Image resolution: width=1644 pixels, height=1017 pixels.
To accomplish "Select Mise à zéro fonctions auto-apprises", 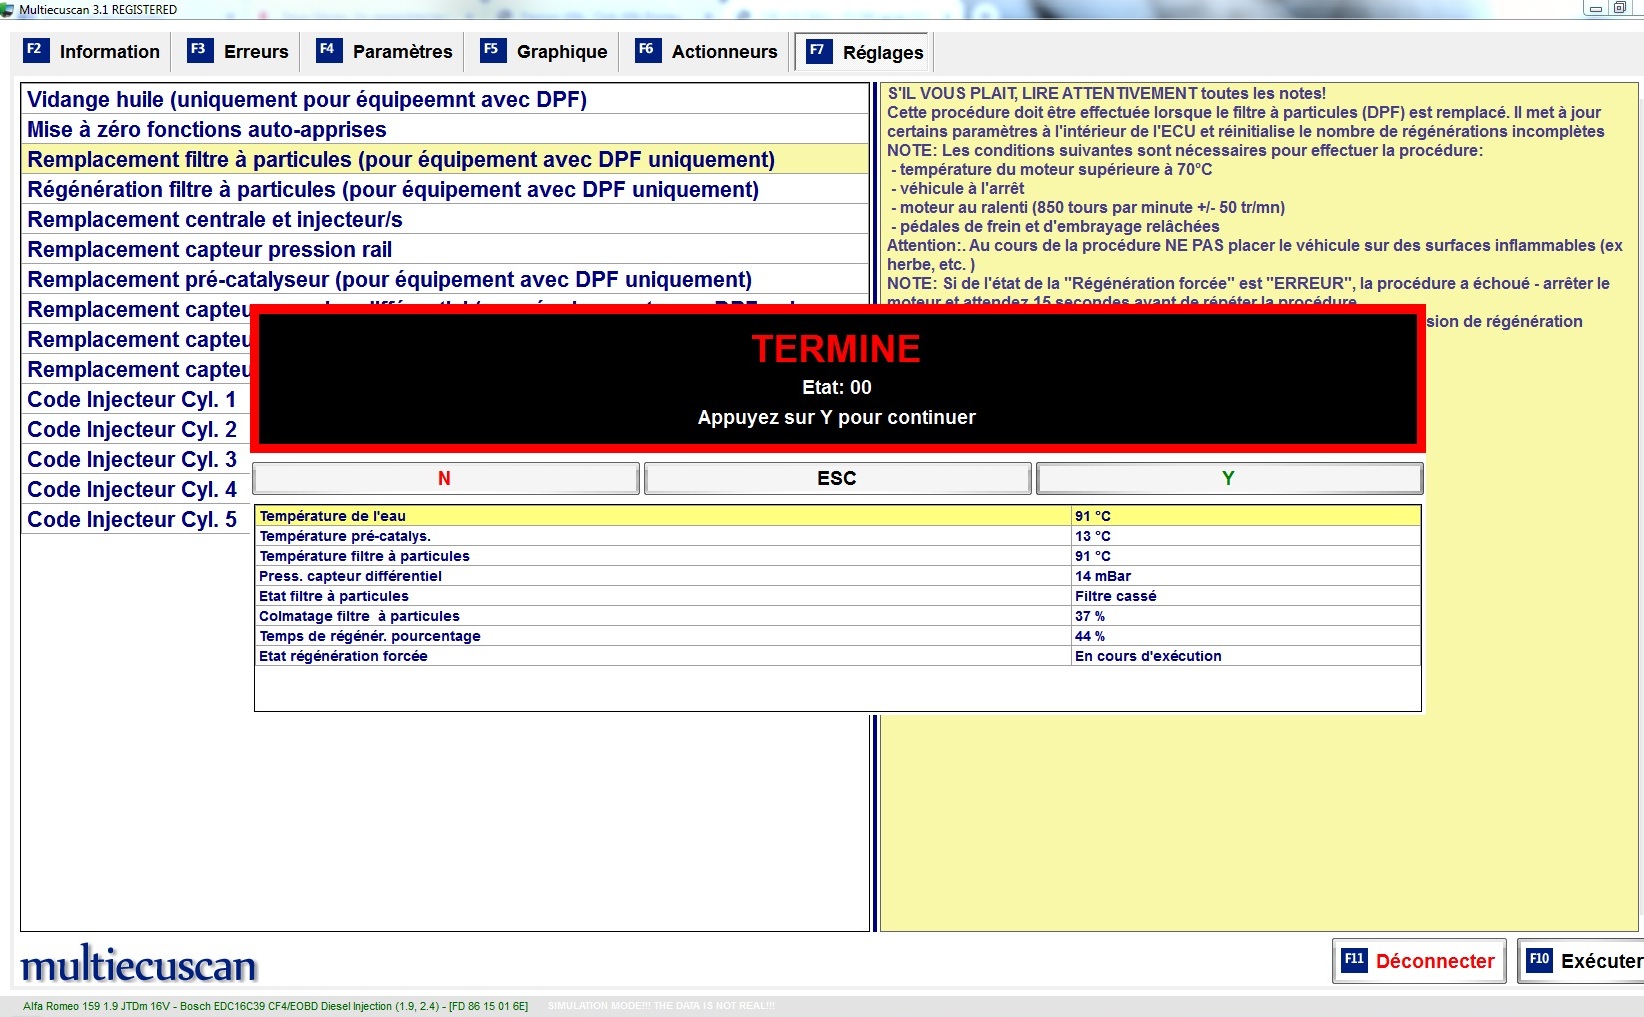I will point(207,130).
